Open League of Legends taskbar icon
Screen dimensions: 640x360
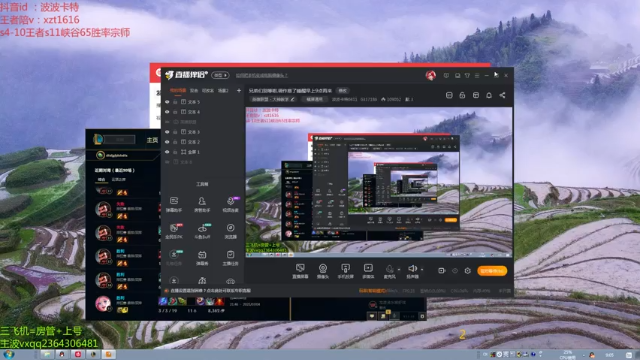93,354
